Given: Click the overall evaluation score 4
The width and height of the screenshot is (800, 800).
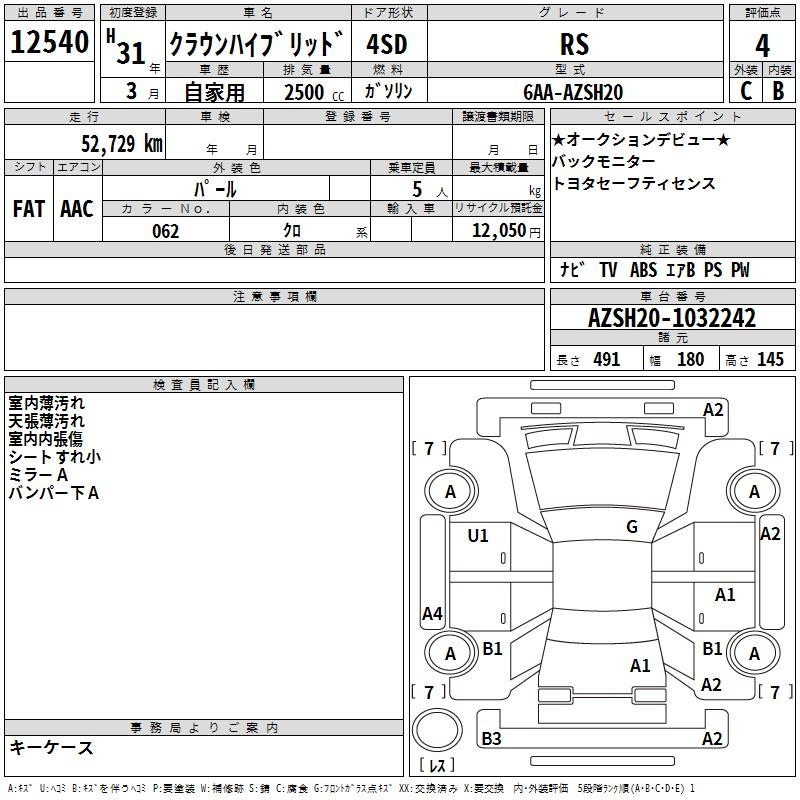Looking at the screenshot, I should pyautogui.click(x=762, y=45).
